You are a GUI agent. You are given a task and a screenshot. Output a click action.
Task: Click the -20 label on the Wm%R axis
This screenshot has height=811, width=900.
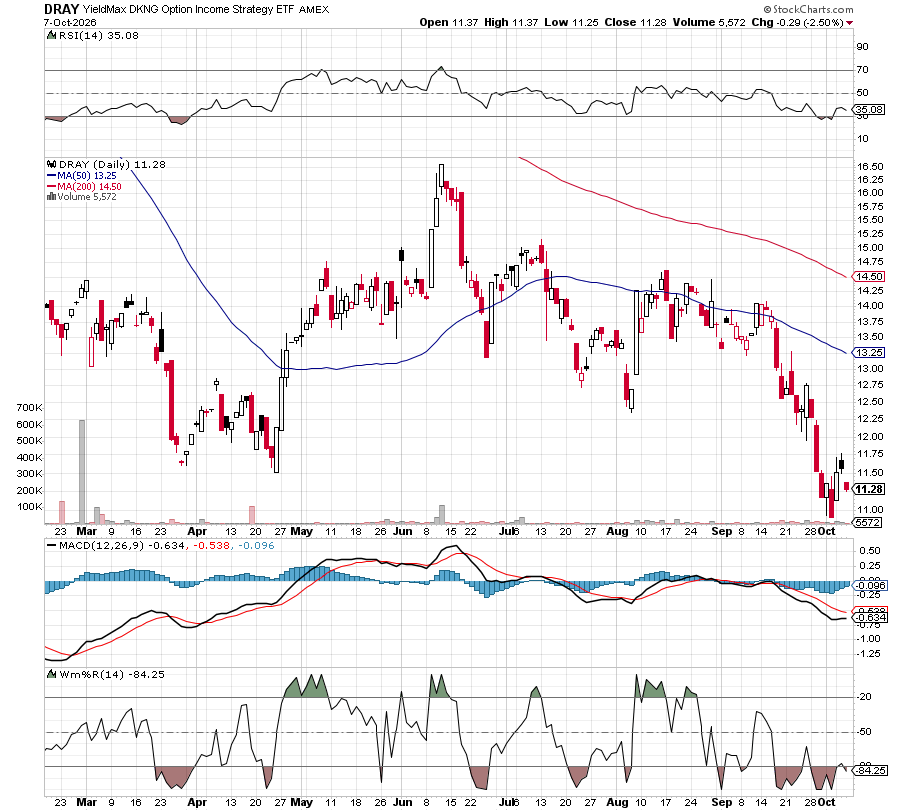tap(864, 697)
